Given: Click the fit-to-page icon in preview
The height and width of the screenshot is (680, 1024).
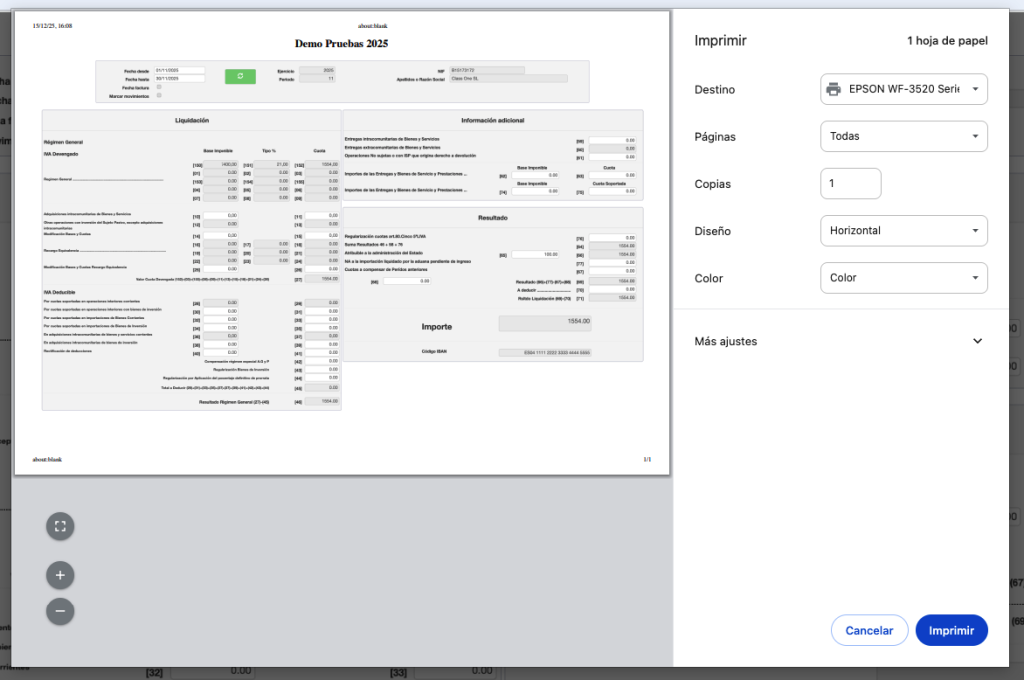Looking at the screenshot, I should pos(60,525).
